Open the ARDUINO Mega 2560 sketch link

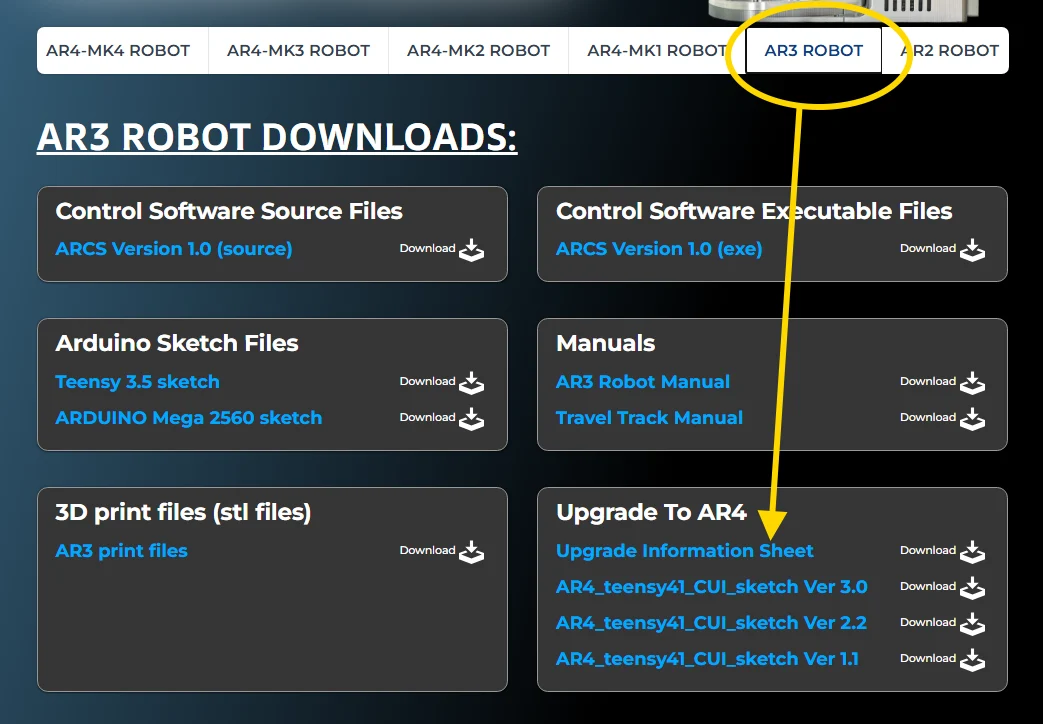(x=189, y=418)
